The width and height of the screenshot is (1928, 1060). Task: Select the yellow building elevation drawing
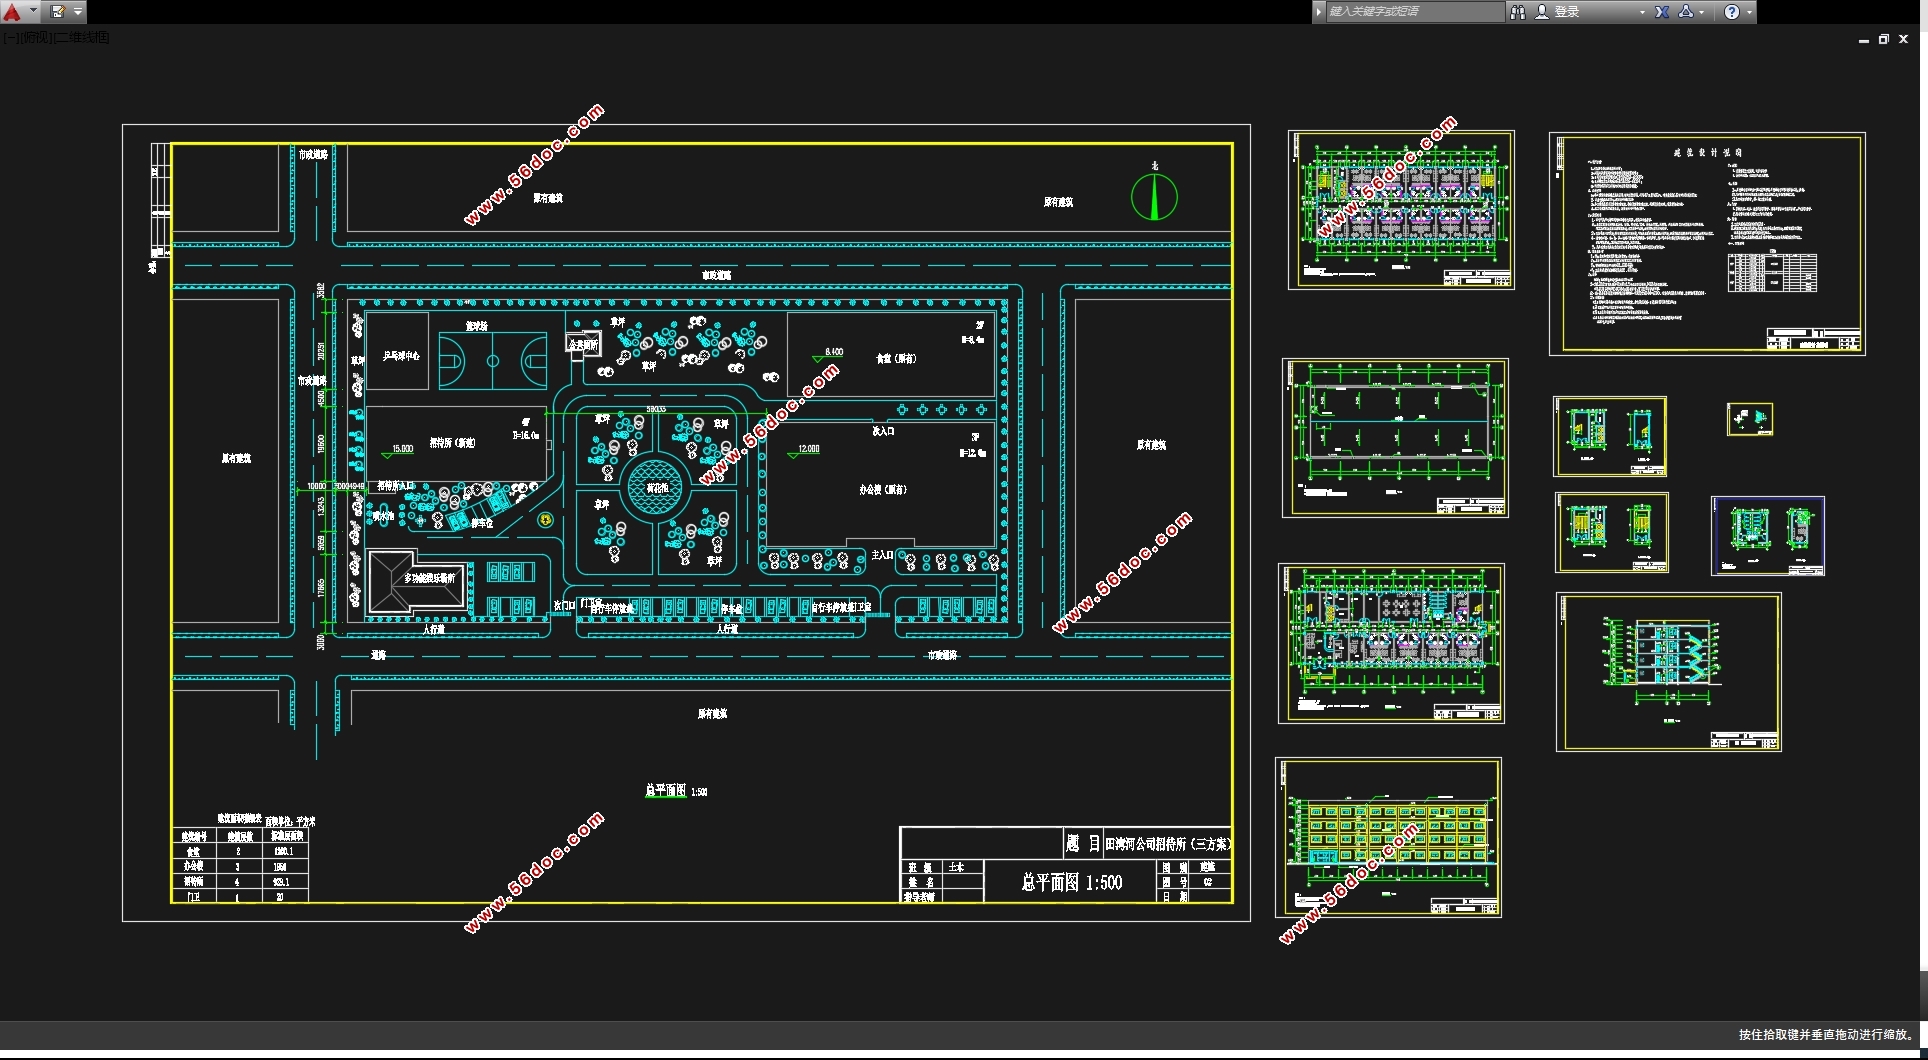(x=1388, y=837)
